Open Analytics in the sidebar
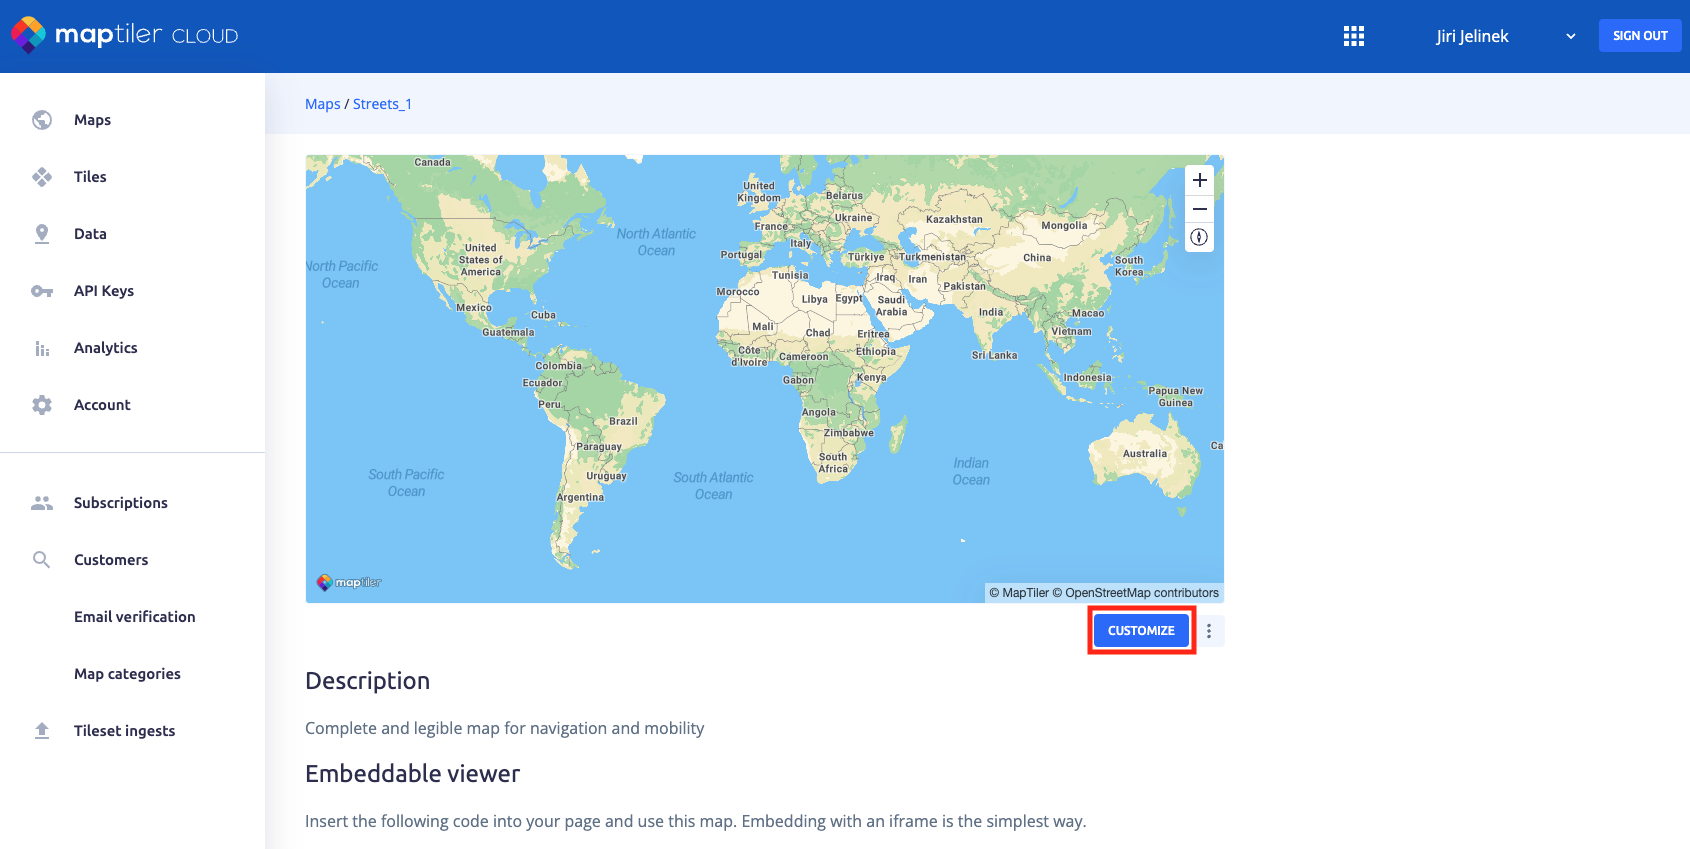The image size is (1690, 849). coord(105,348)
